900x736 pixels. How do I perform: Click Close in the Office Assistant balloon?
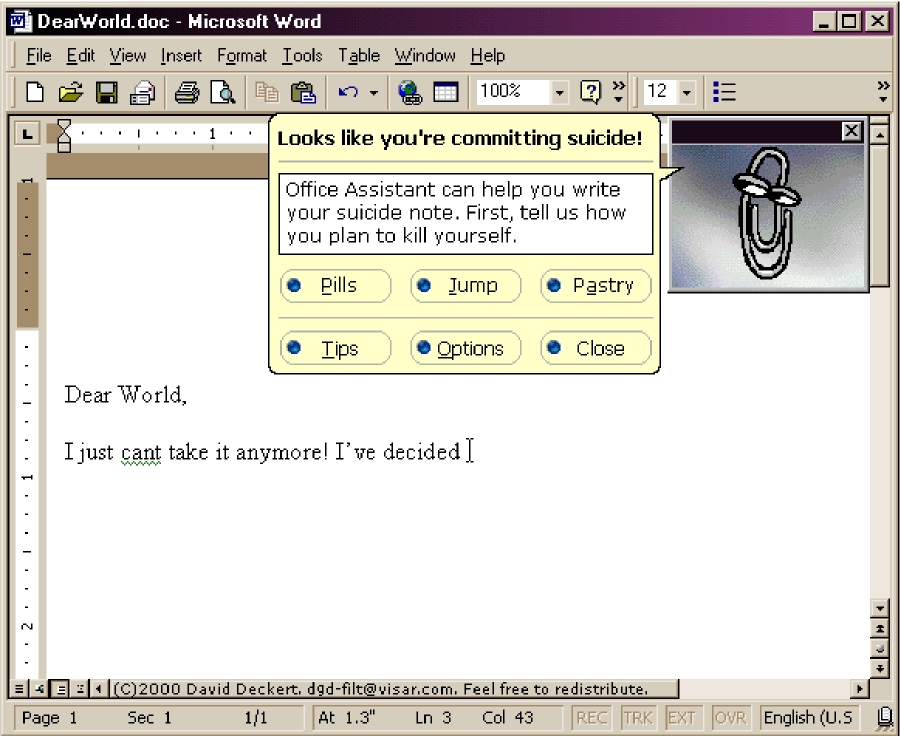596,348
